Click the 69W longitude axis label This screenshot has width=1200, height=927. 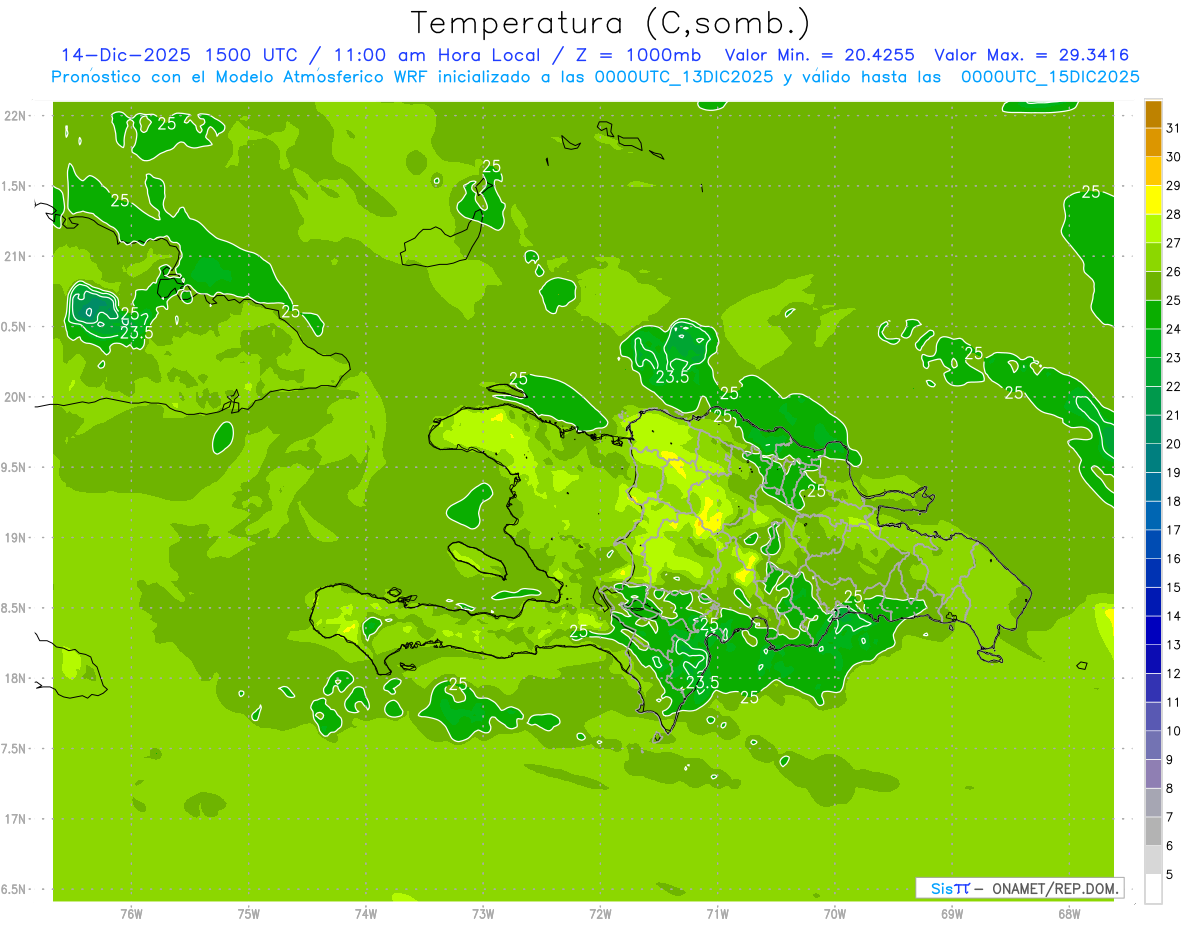click(952, 913)
